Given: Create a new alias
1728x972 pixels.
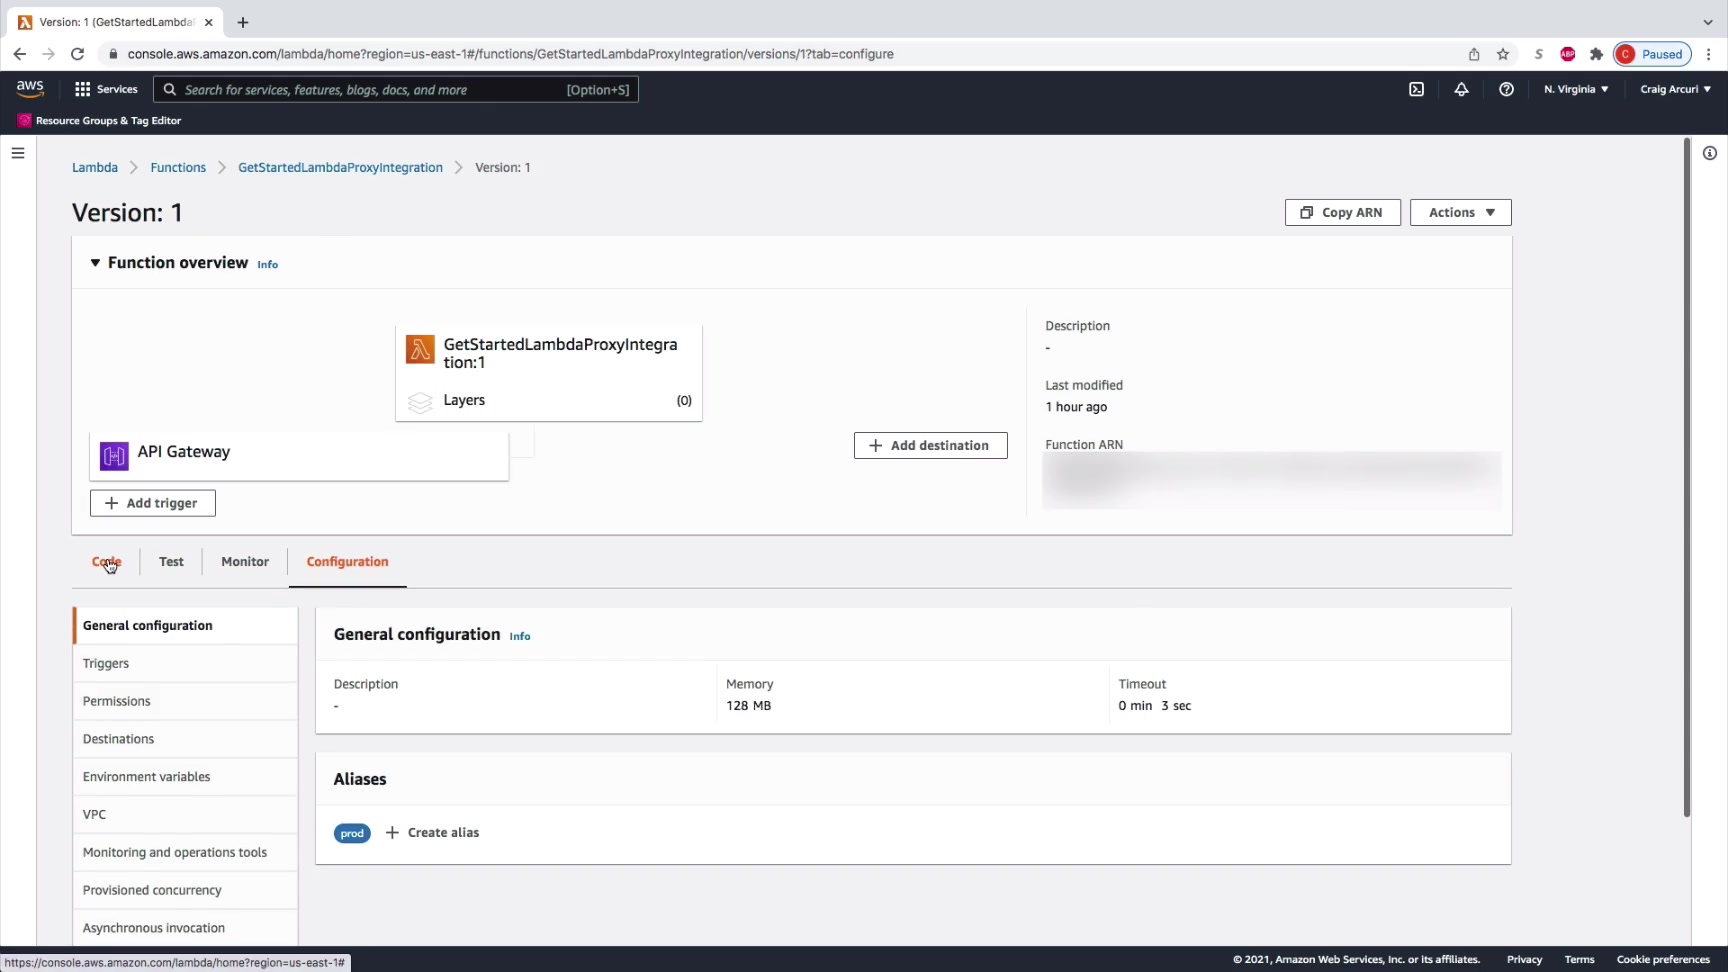Looking at the screenshot, I should (433, 832).
